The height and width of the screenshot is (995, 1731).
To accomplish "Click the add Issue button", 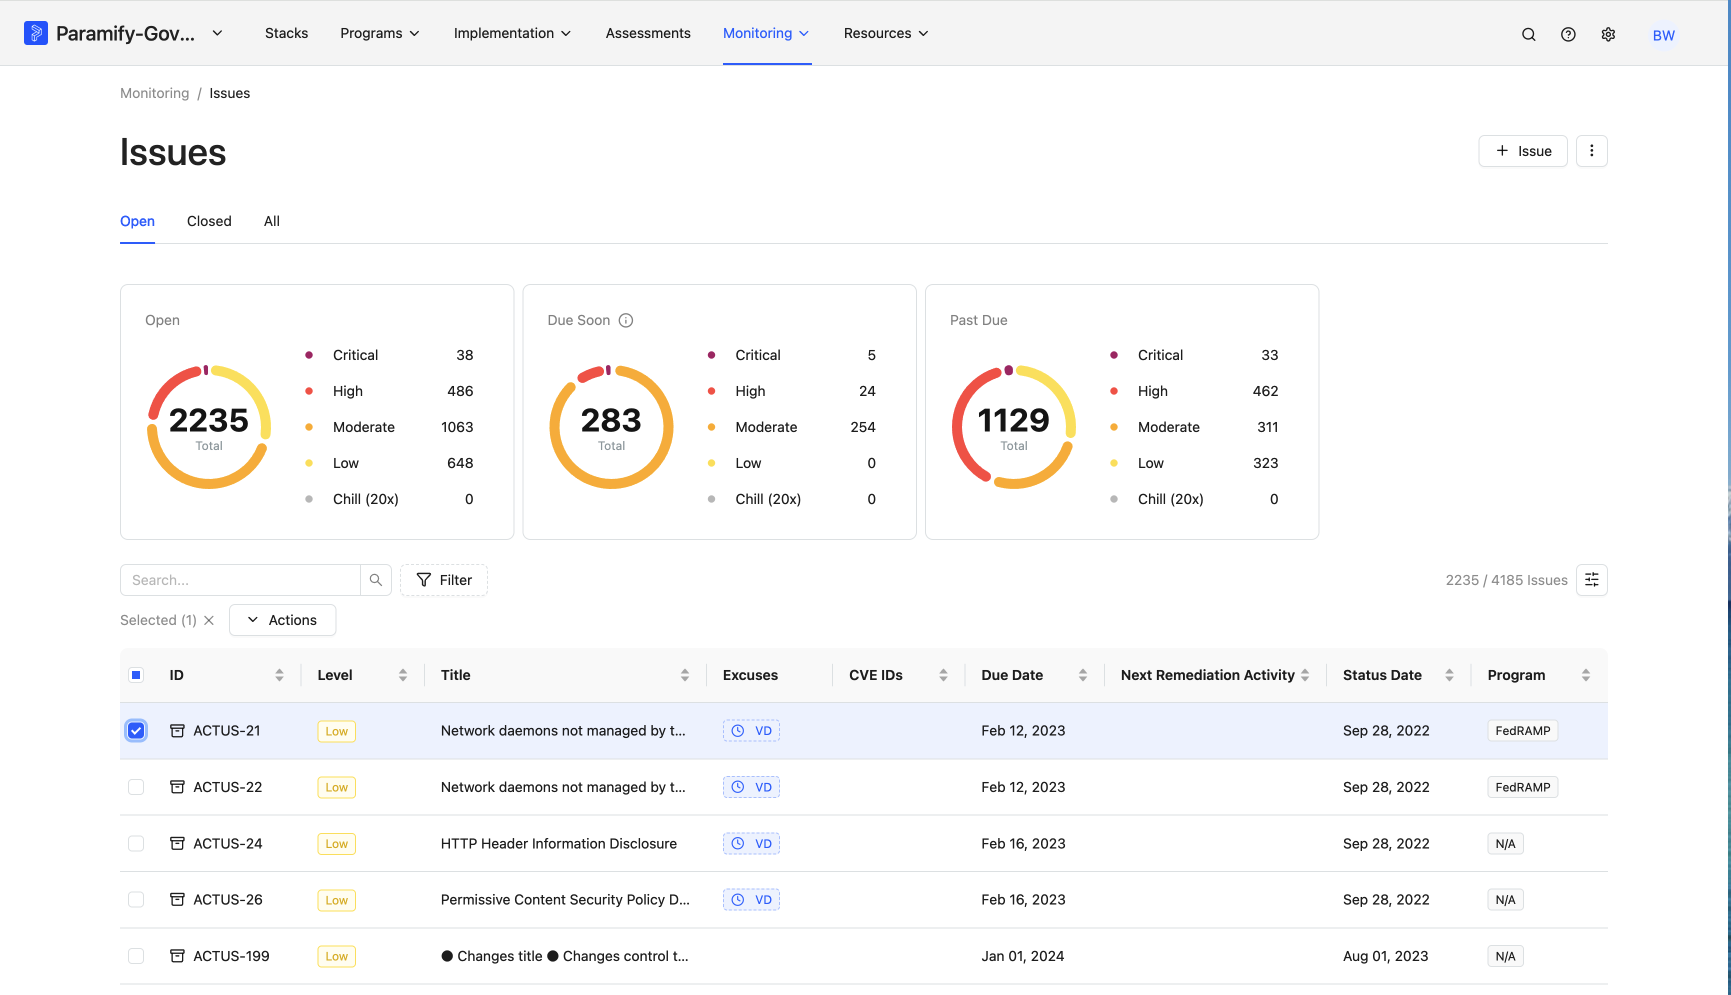I will [x=1523, y=151].
